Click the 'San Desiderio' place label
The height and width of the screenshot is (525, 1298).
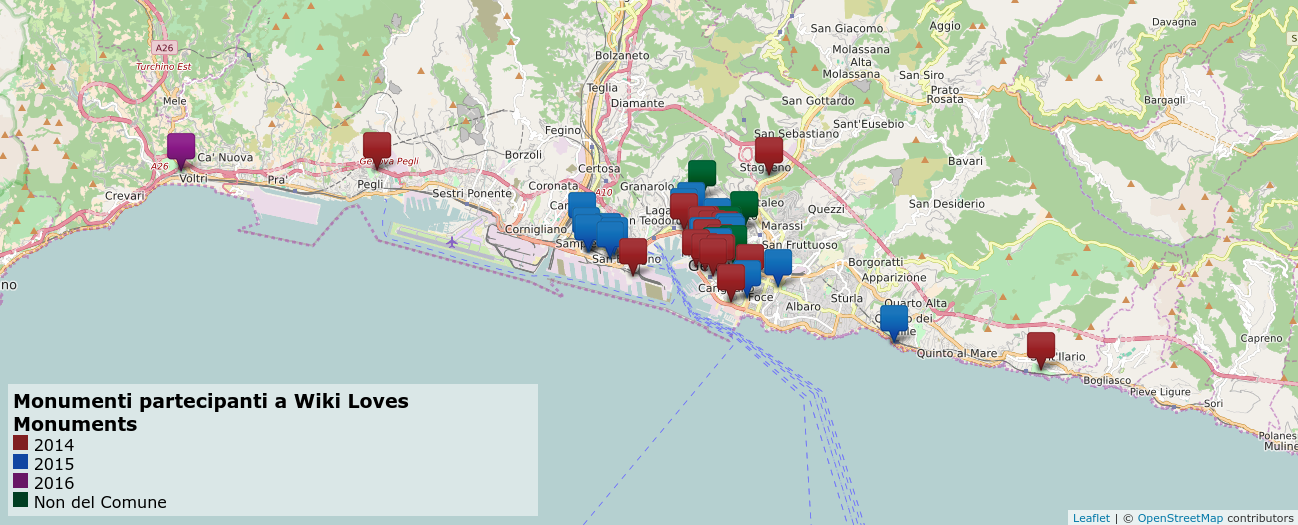(x=947, y=204)
